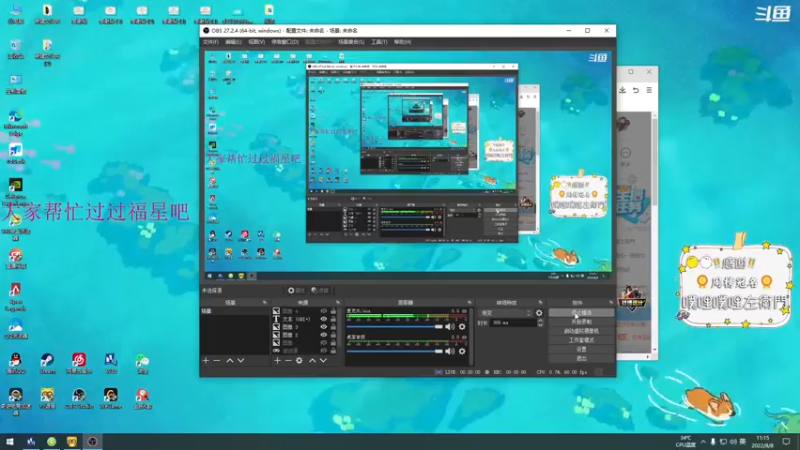This screenshot has height=450, width=800.
Task: Click the Exit button in Controls
Action: click(582, 359)
